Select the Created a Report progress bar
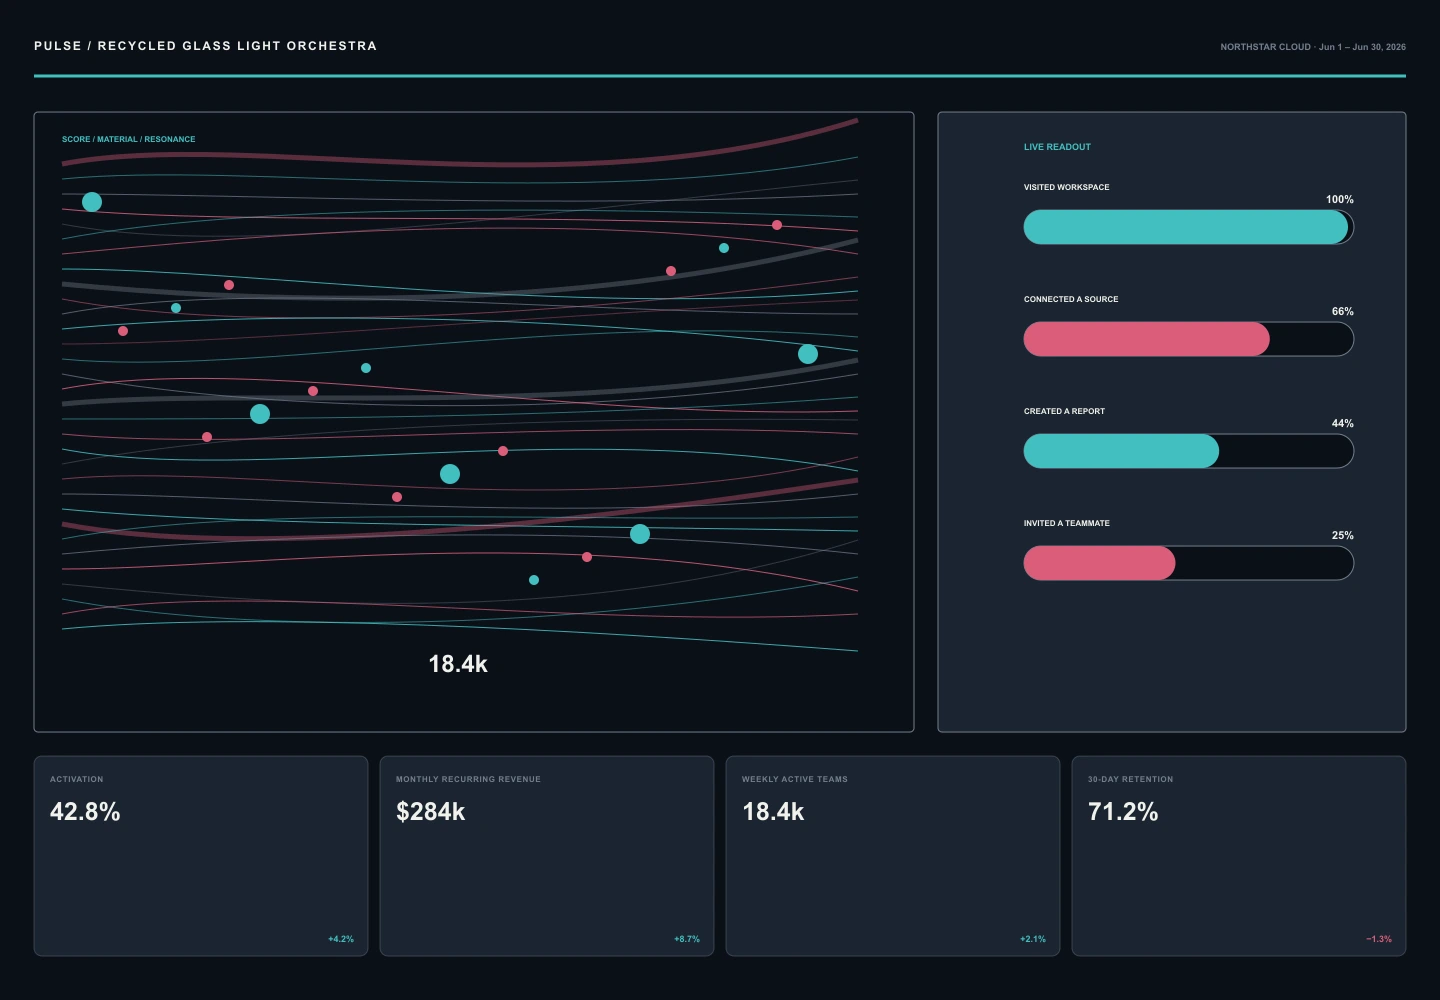 1188,451
